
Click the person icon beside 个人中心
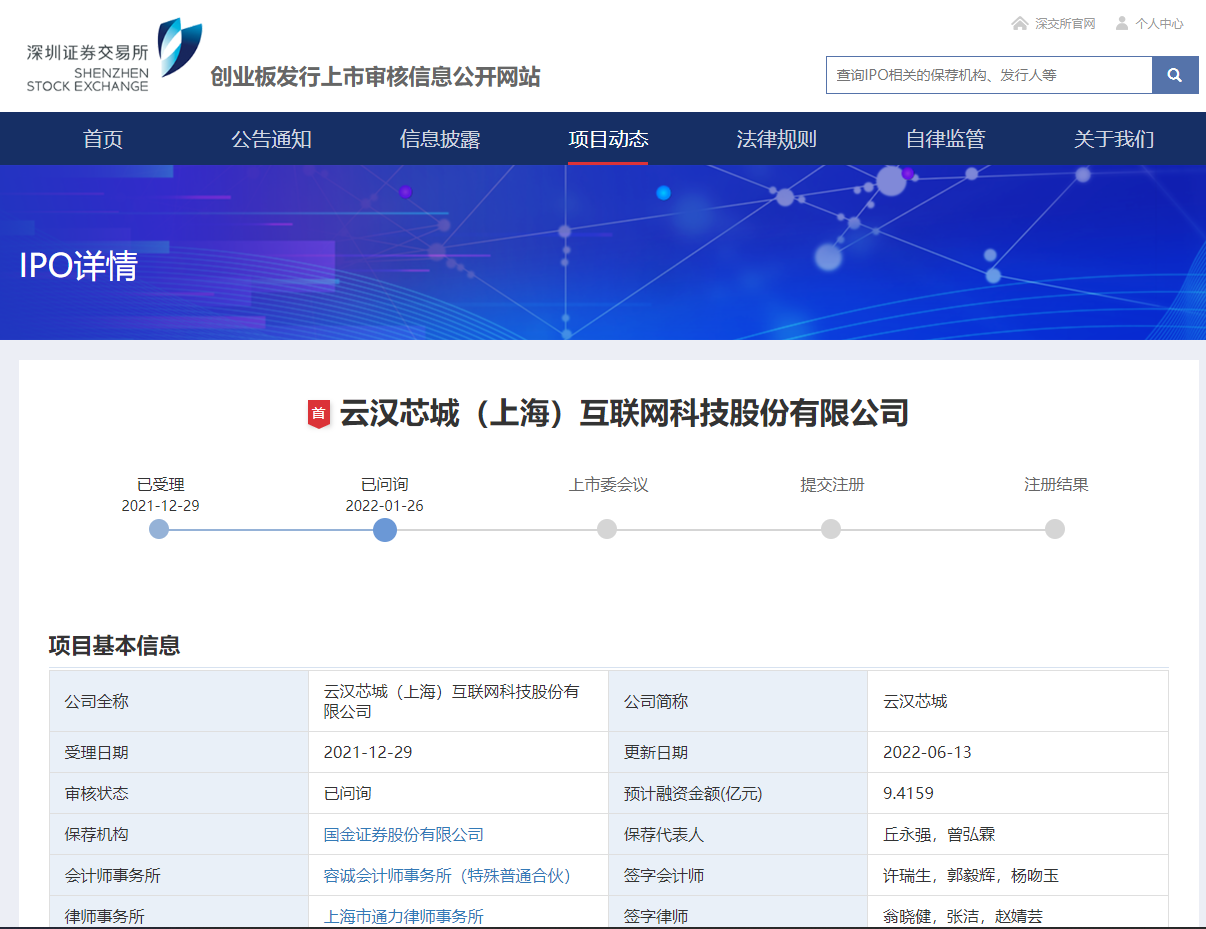[1122, 23]
